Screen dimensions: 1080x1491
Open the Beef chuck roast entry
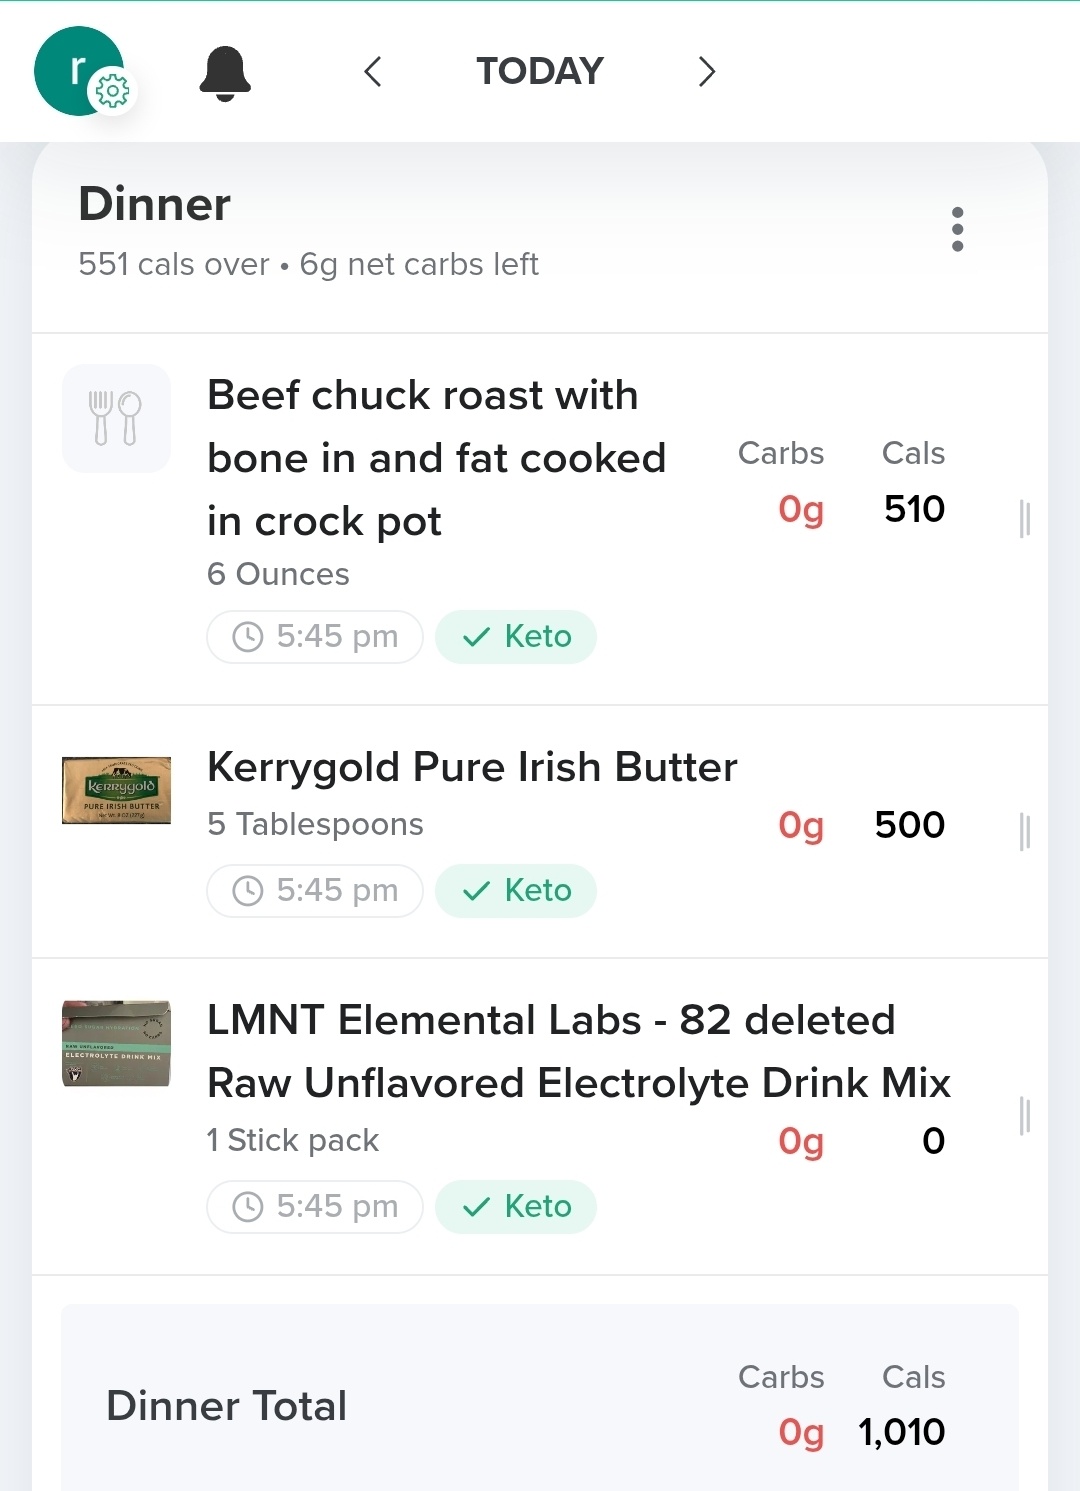click(436, 458)
